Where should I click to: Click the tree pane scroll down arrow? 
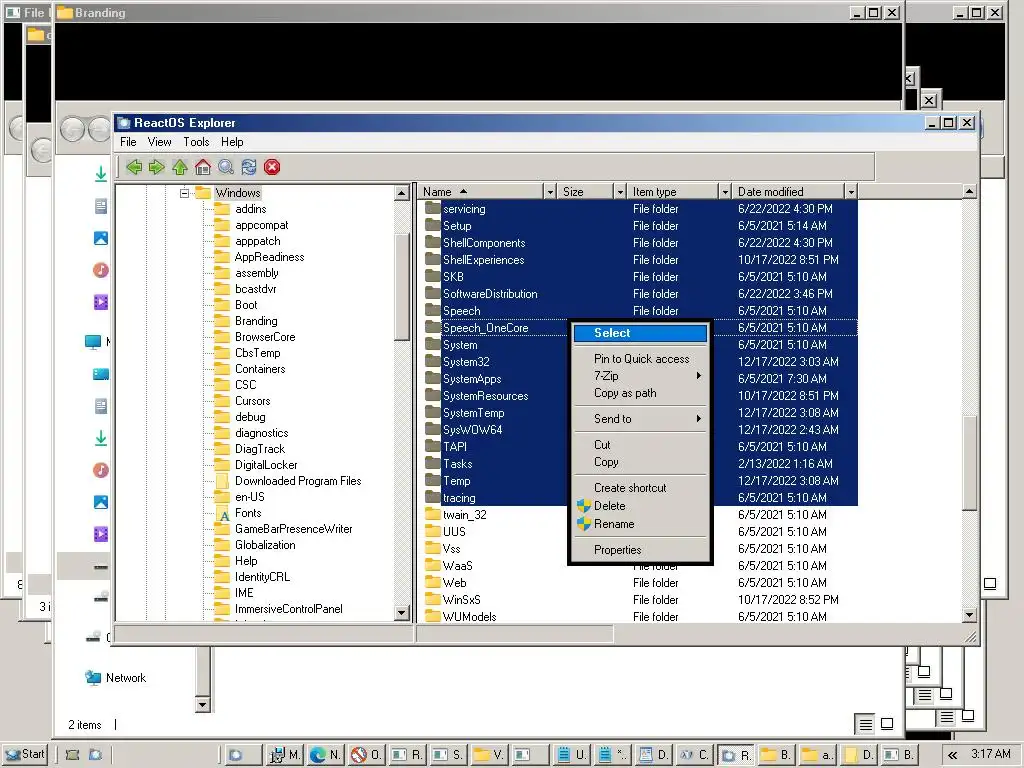[x=402, y=613]
